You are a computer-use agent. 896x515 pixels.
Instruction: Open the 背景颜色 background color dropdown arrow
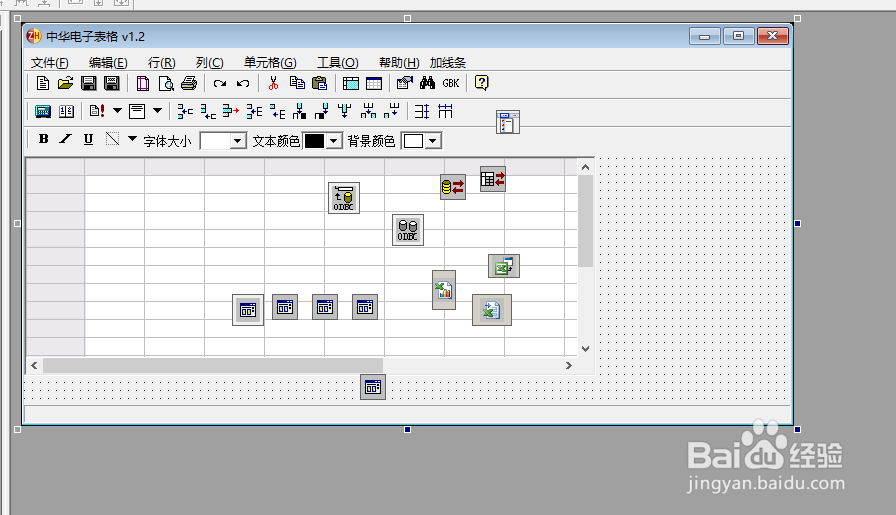point(433,141)
